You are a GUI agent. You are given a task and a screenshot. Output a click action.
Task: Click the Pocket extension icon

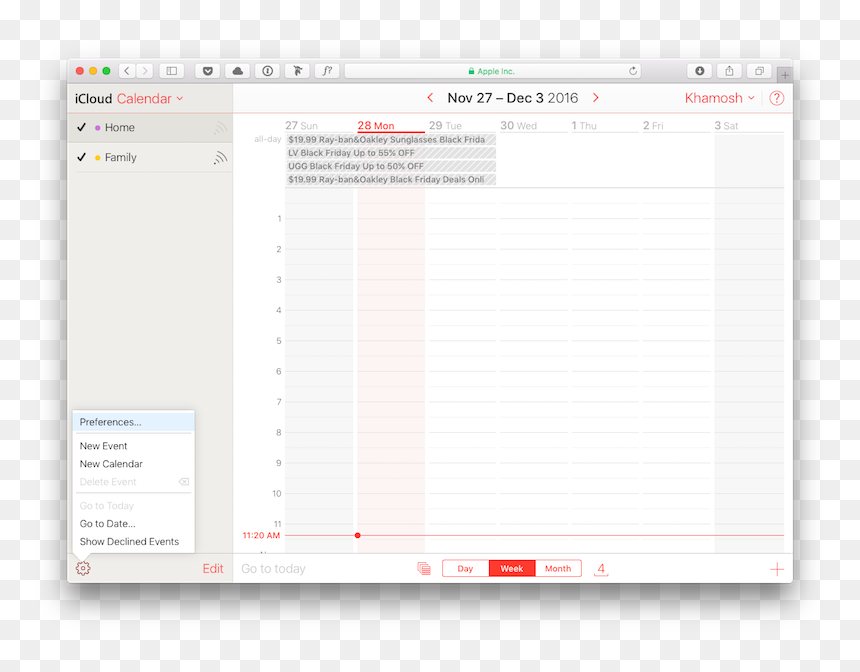click(x=208, y=71)
